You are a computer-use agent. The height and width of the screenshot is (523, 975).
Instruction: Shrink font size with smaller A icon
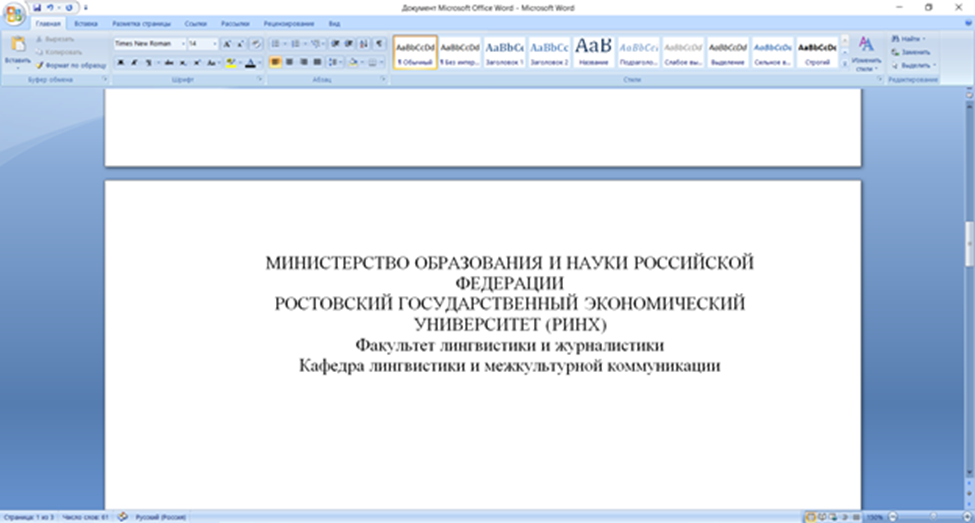(240, 44)
